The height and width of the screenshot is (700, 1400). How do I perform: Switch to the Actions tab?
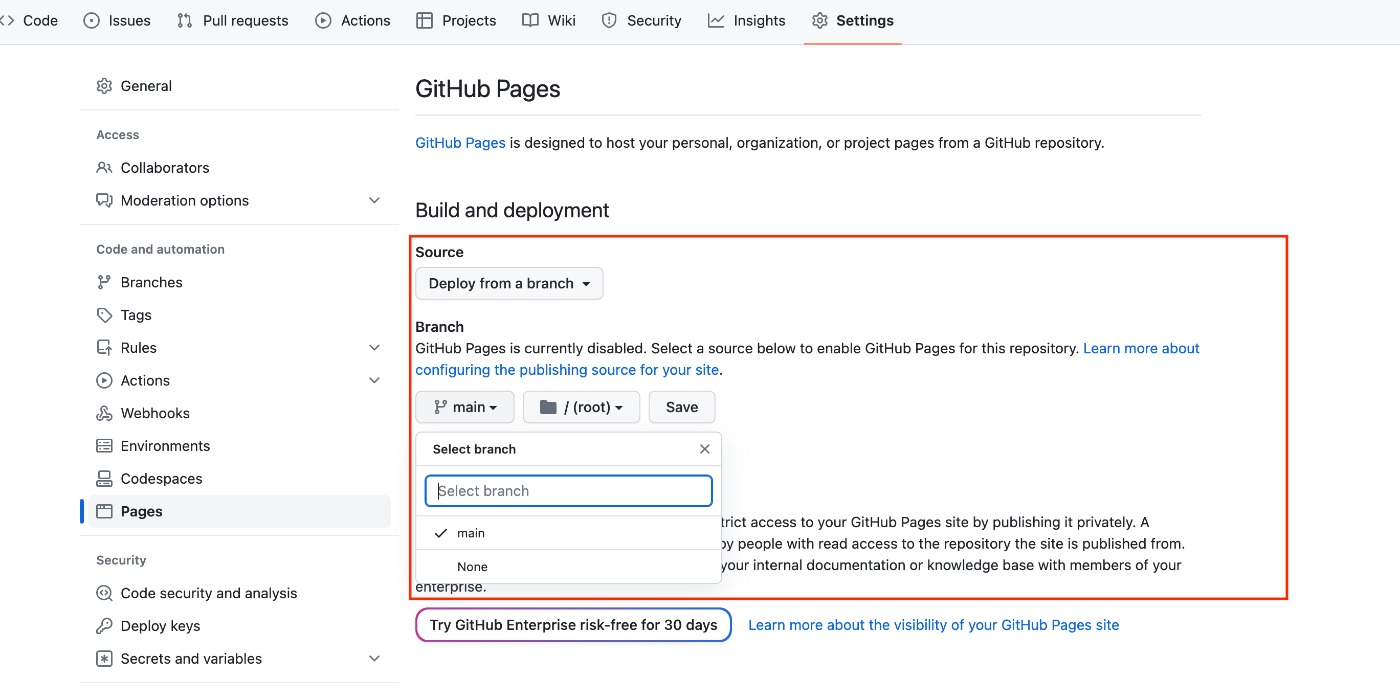tap(352, 20)
